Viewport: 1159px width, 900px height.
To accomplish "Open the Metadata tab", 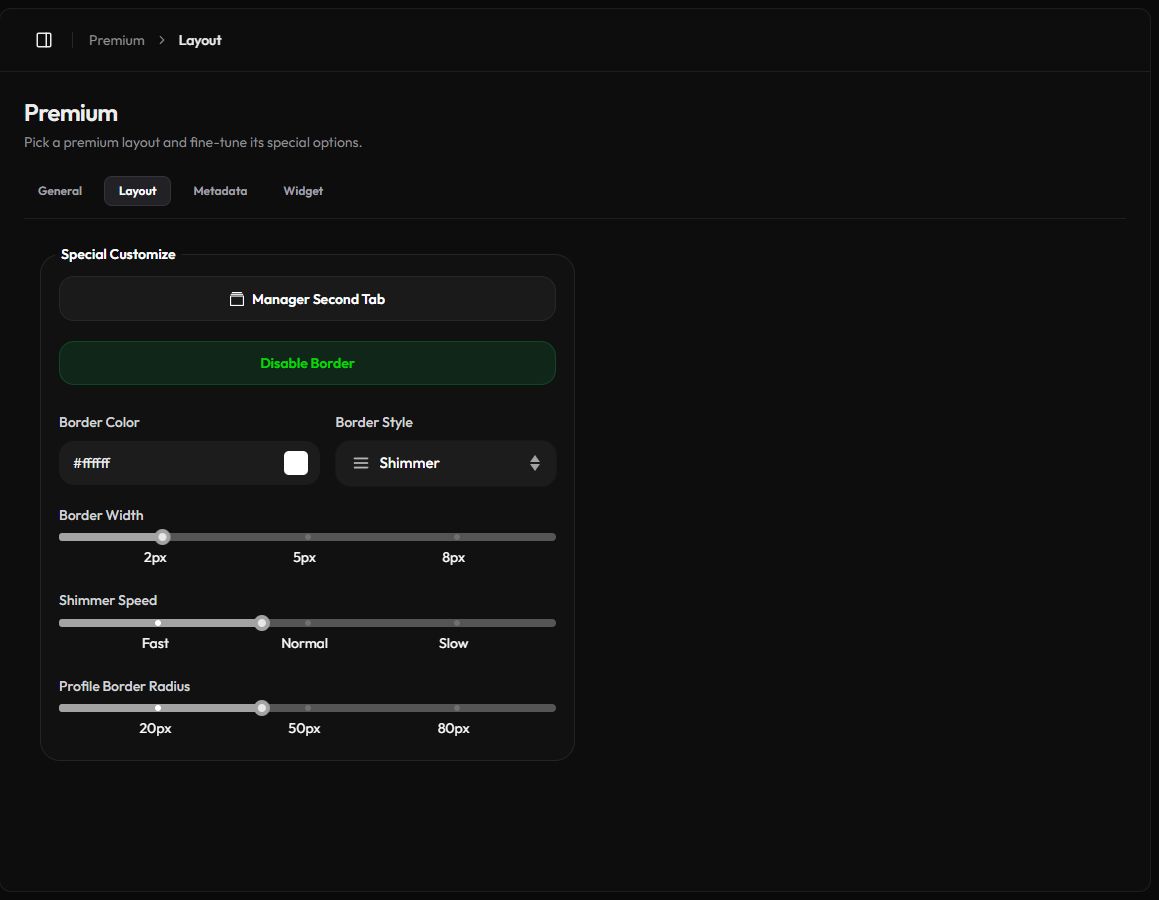I will (x=220, y=191).
